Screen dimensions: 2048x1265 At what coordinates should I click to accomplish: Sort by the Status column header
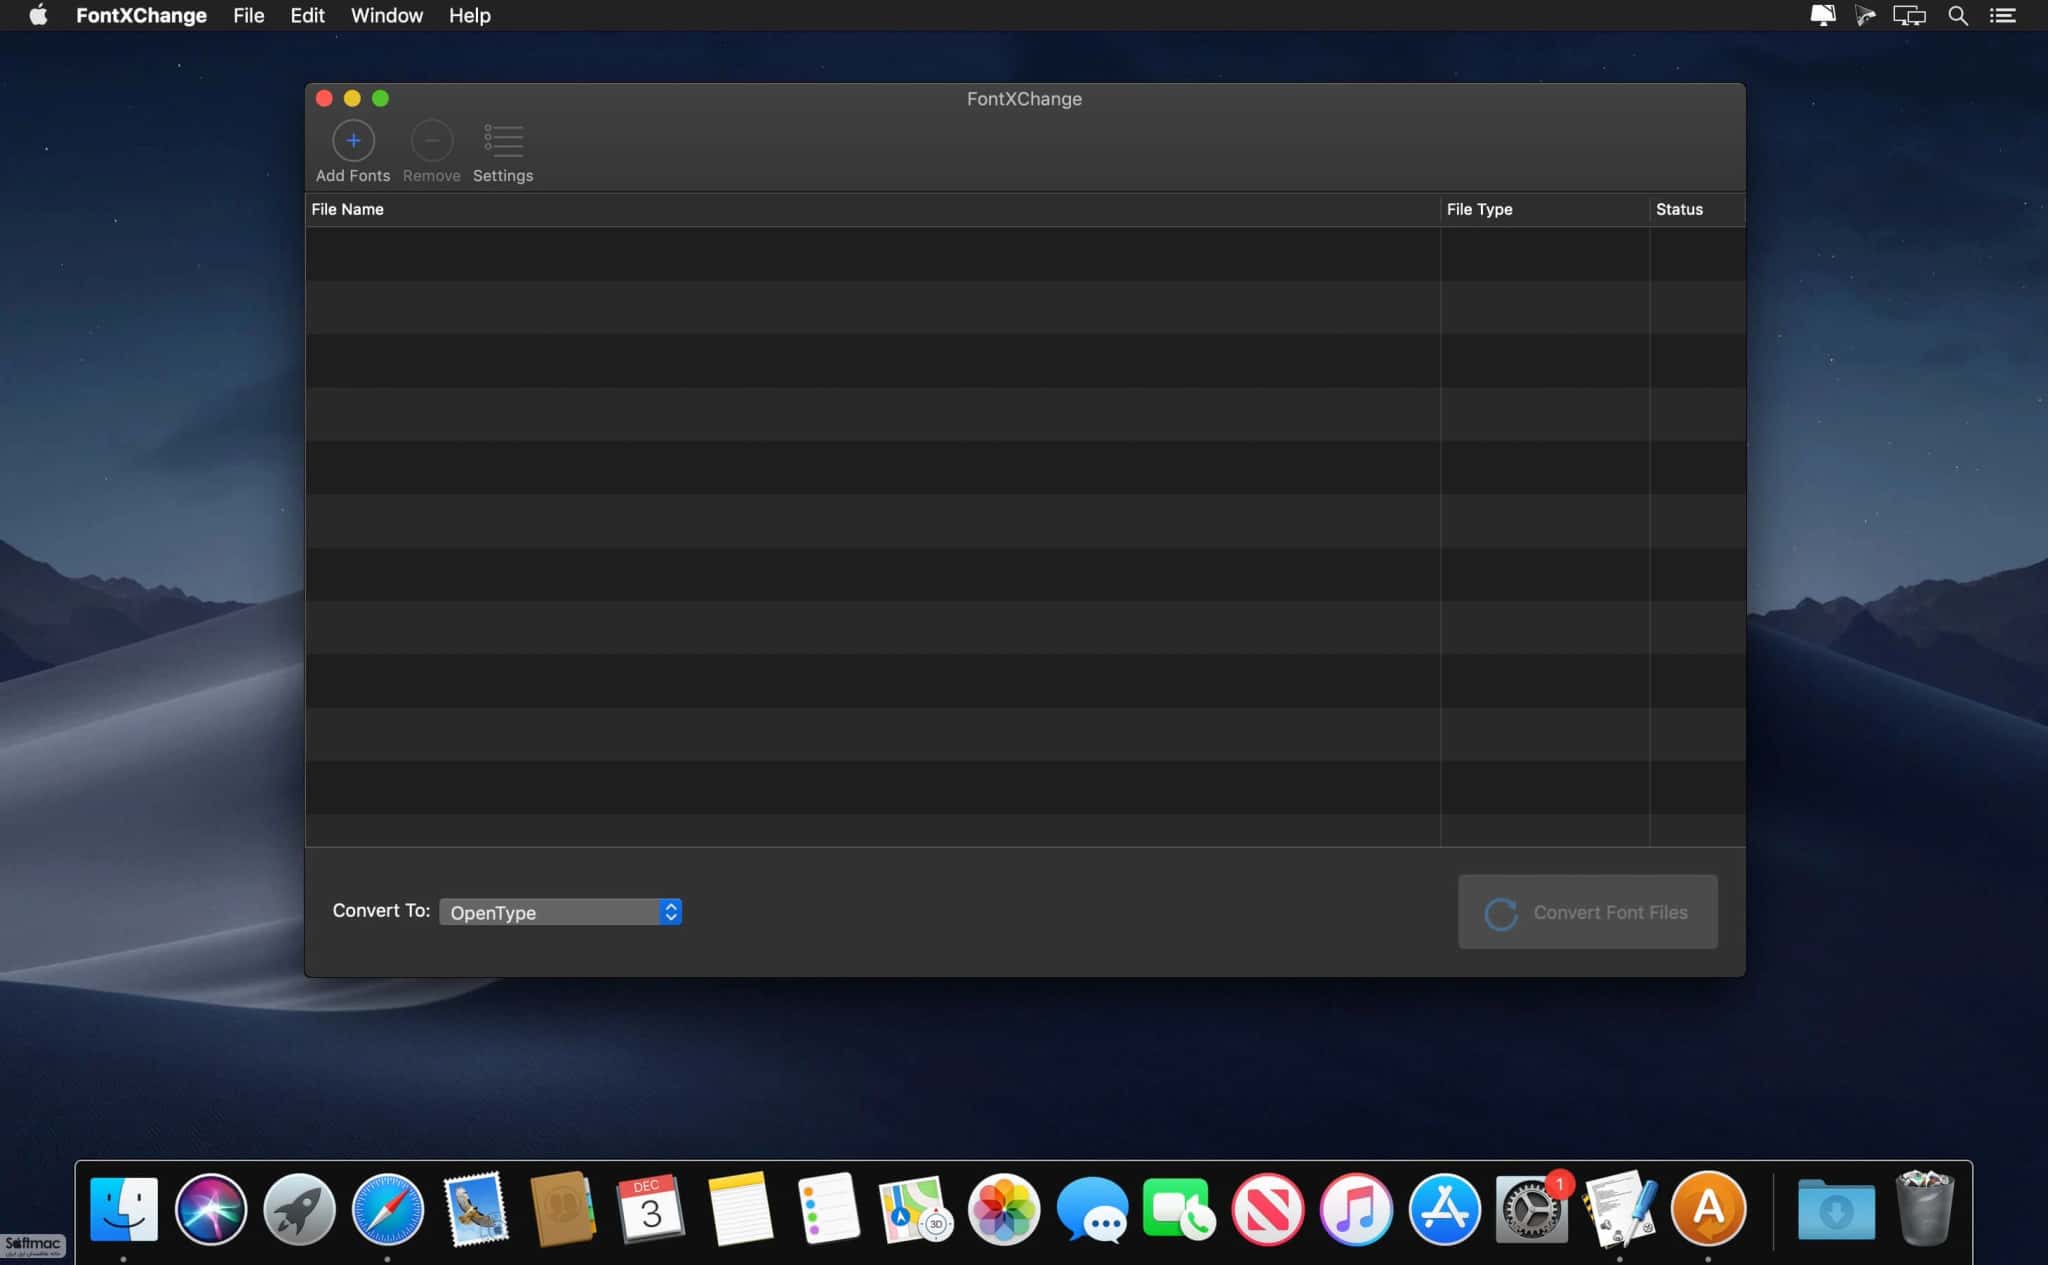coord(1698,209)
